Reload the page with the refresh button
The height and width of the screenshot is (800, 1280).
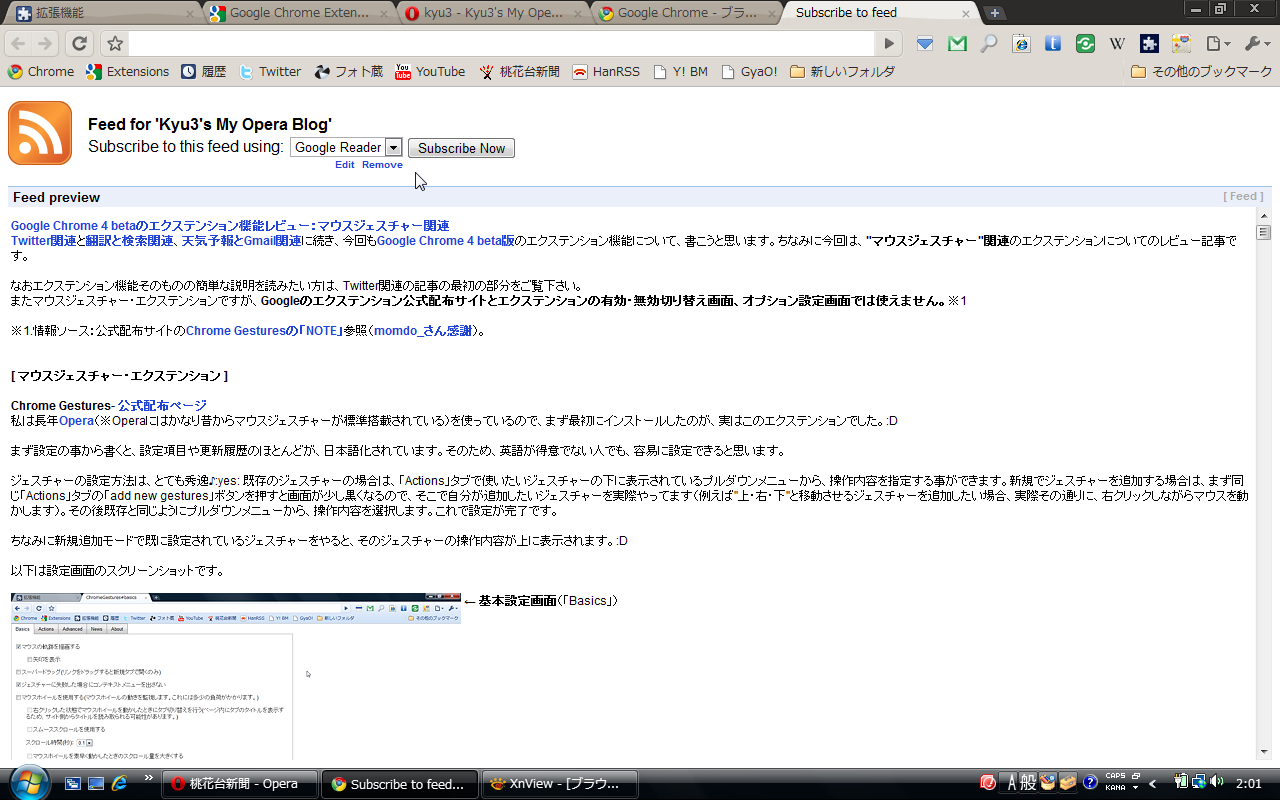[x=80, y=44]
